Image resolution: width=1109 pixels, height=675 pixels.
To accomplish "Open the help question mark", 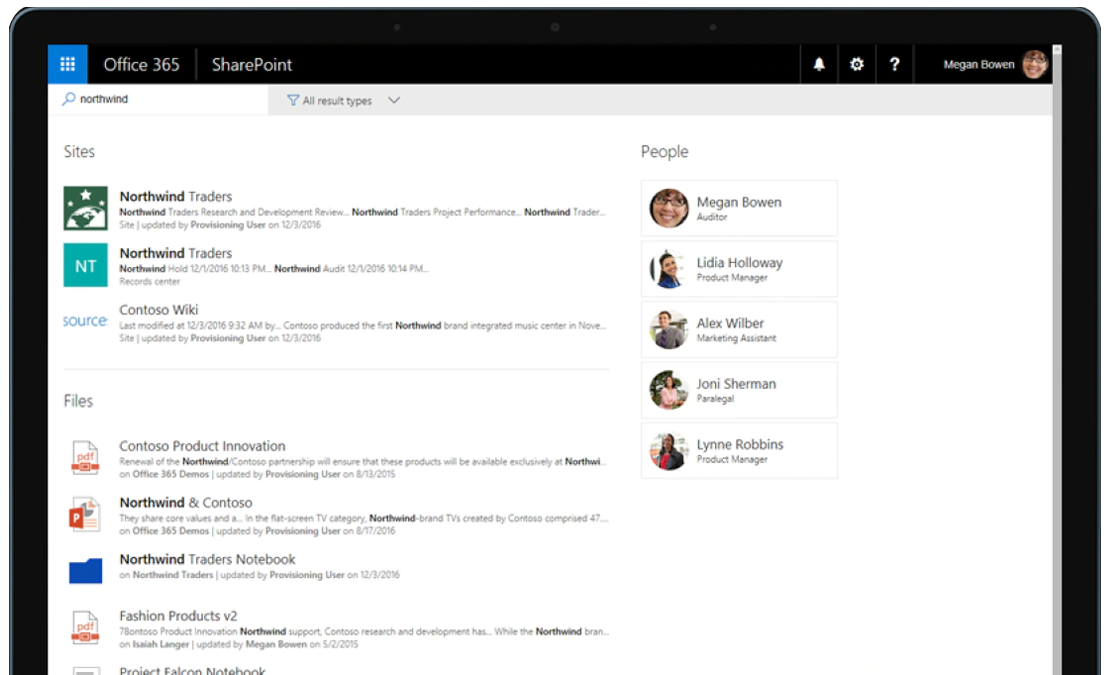I will (895, 64).
